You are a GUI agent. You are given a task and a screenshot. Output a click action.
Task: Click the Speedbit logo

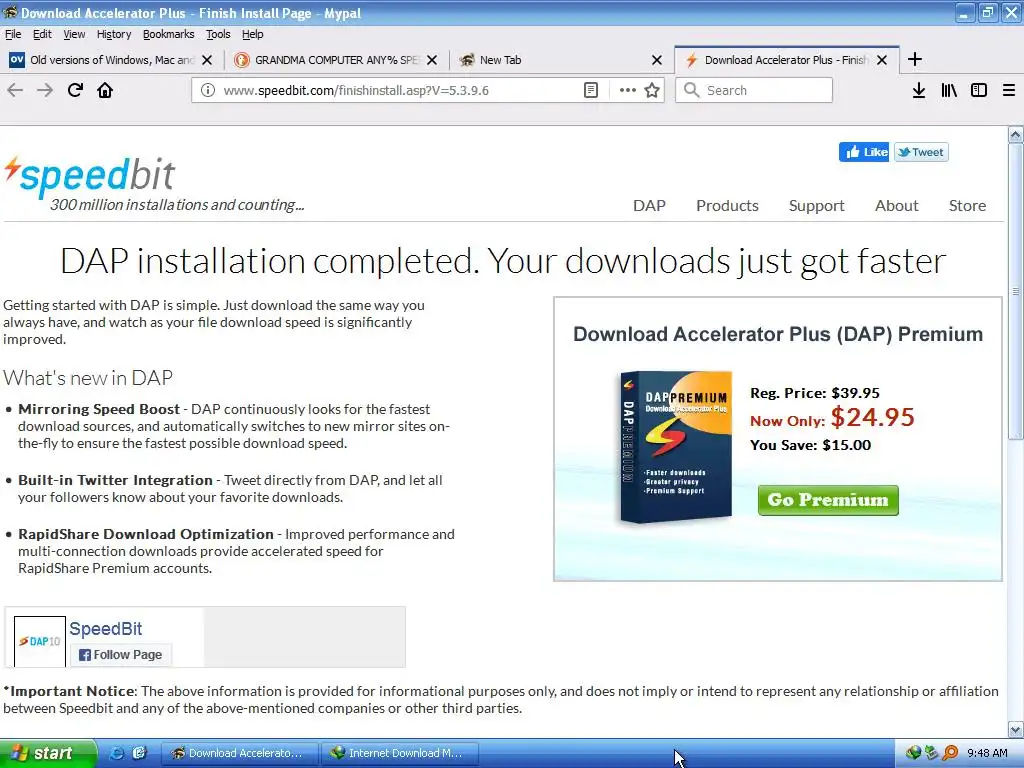pyautogui.click(x=90, y=175)
